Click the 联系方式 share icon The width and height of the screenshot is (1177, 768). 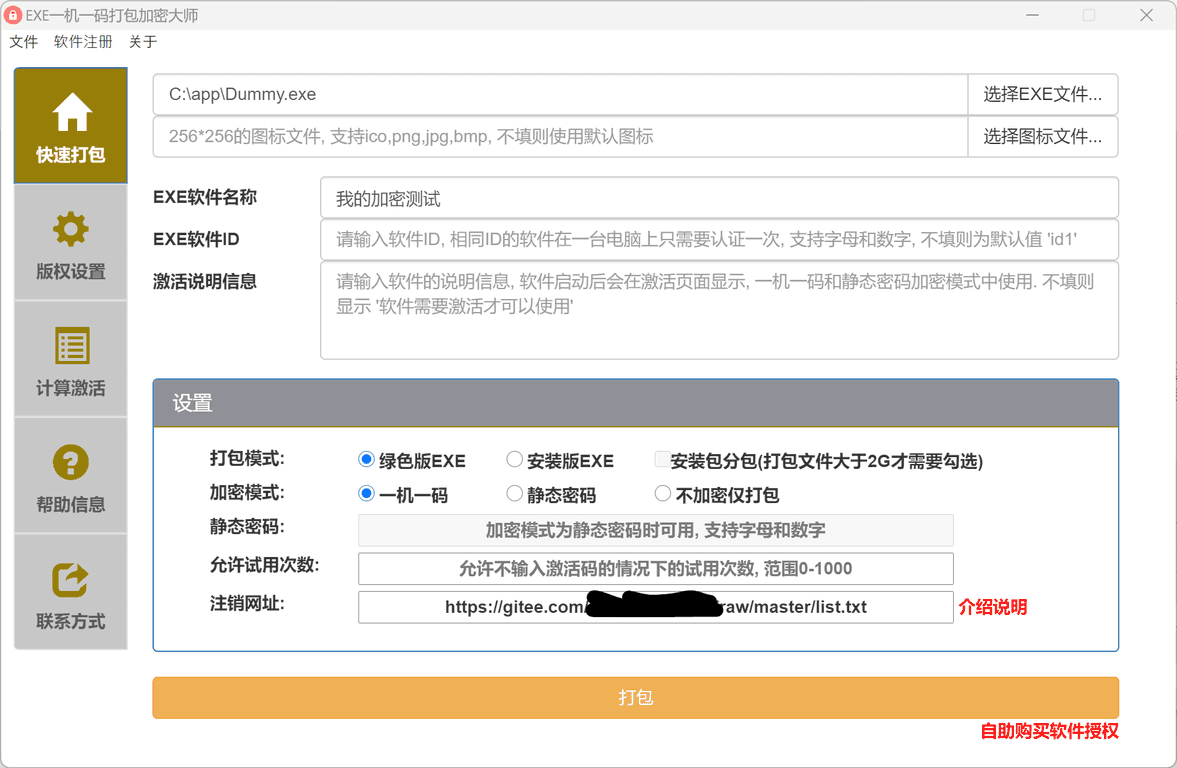coord(71,580)
